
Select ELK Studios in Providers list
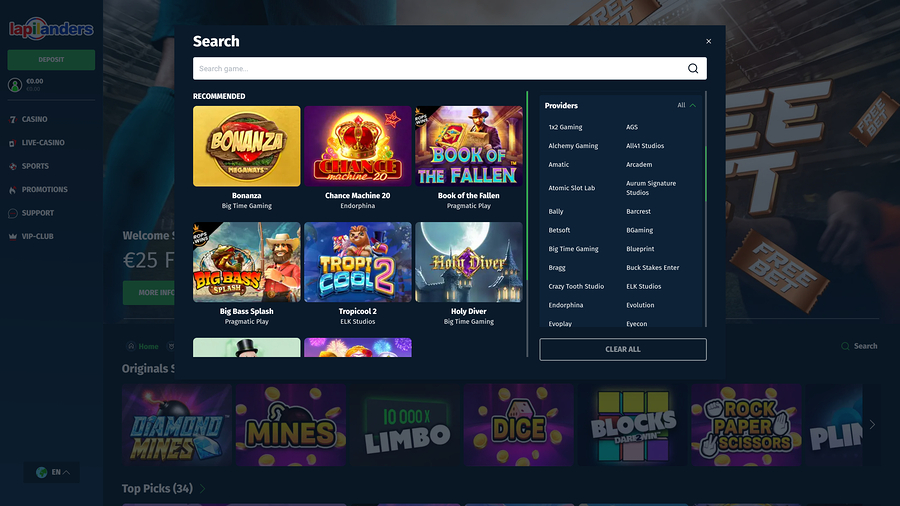click(x=643, y=287)
